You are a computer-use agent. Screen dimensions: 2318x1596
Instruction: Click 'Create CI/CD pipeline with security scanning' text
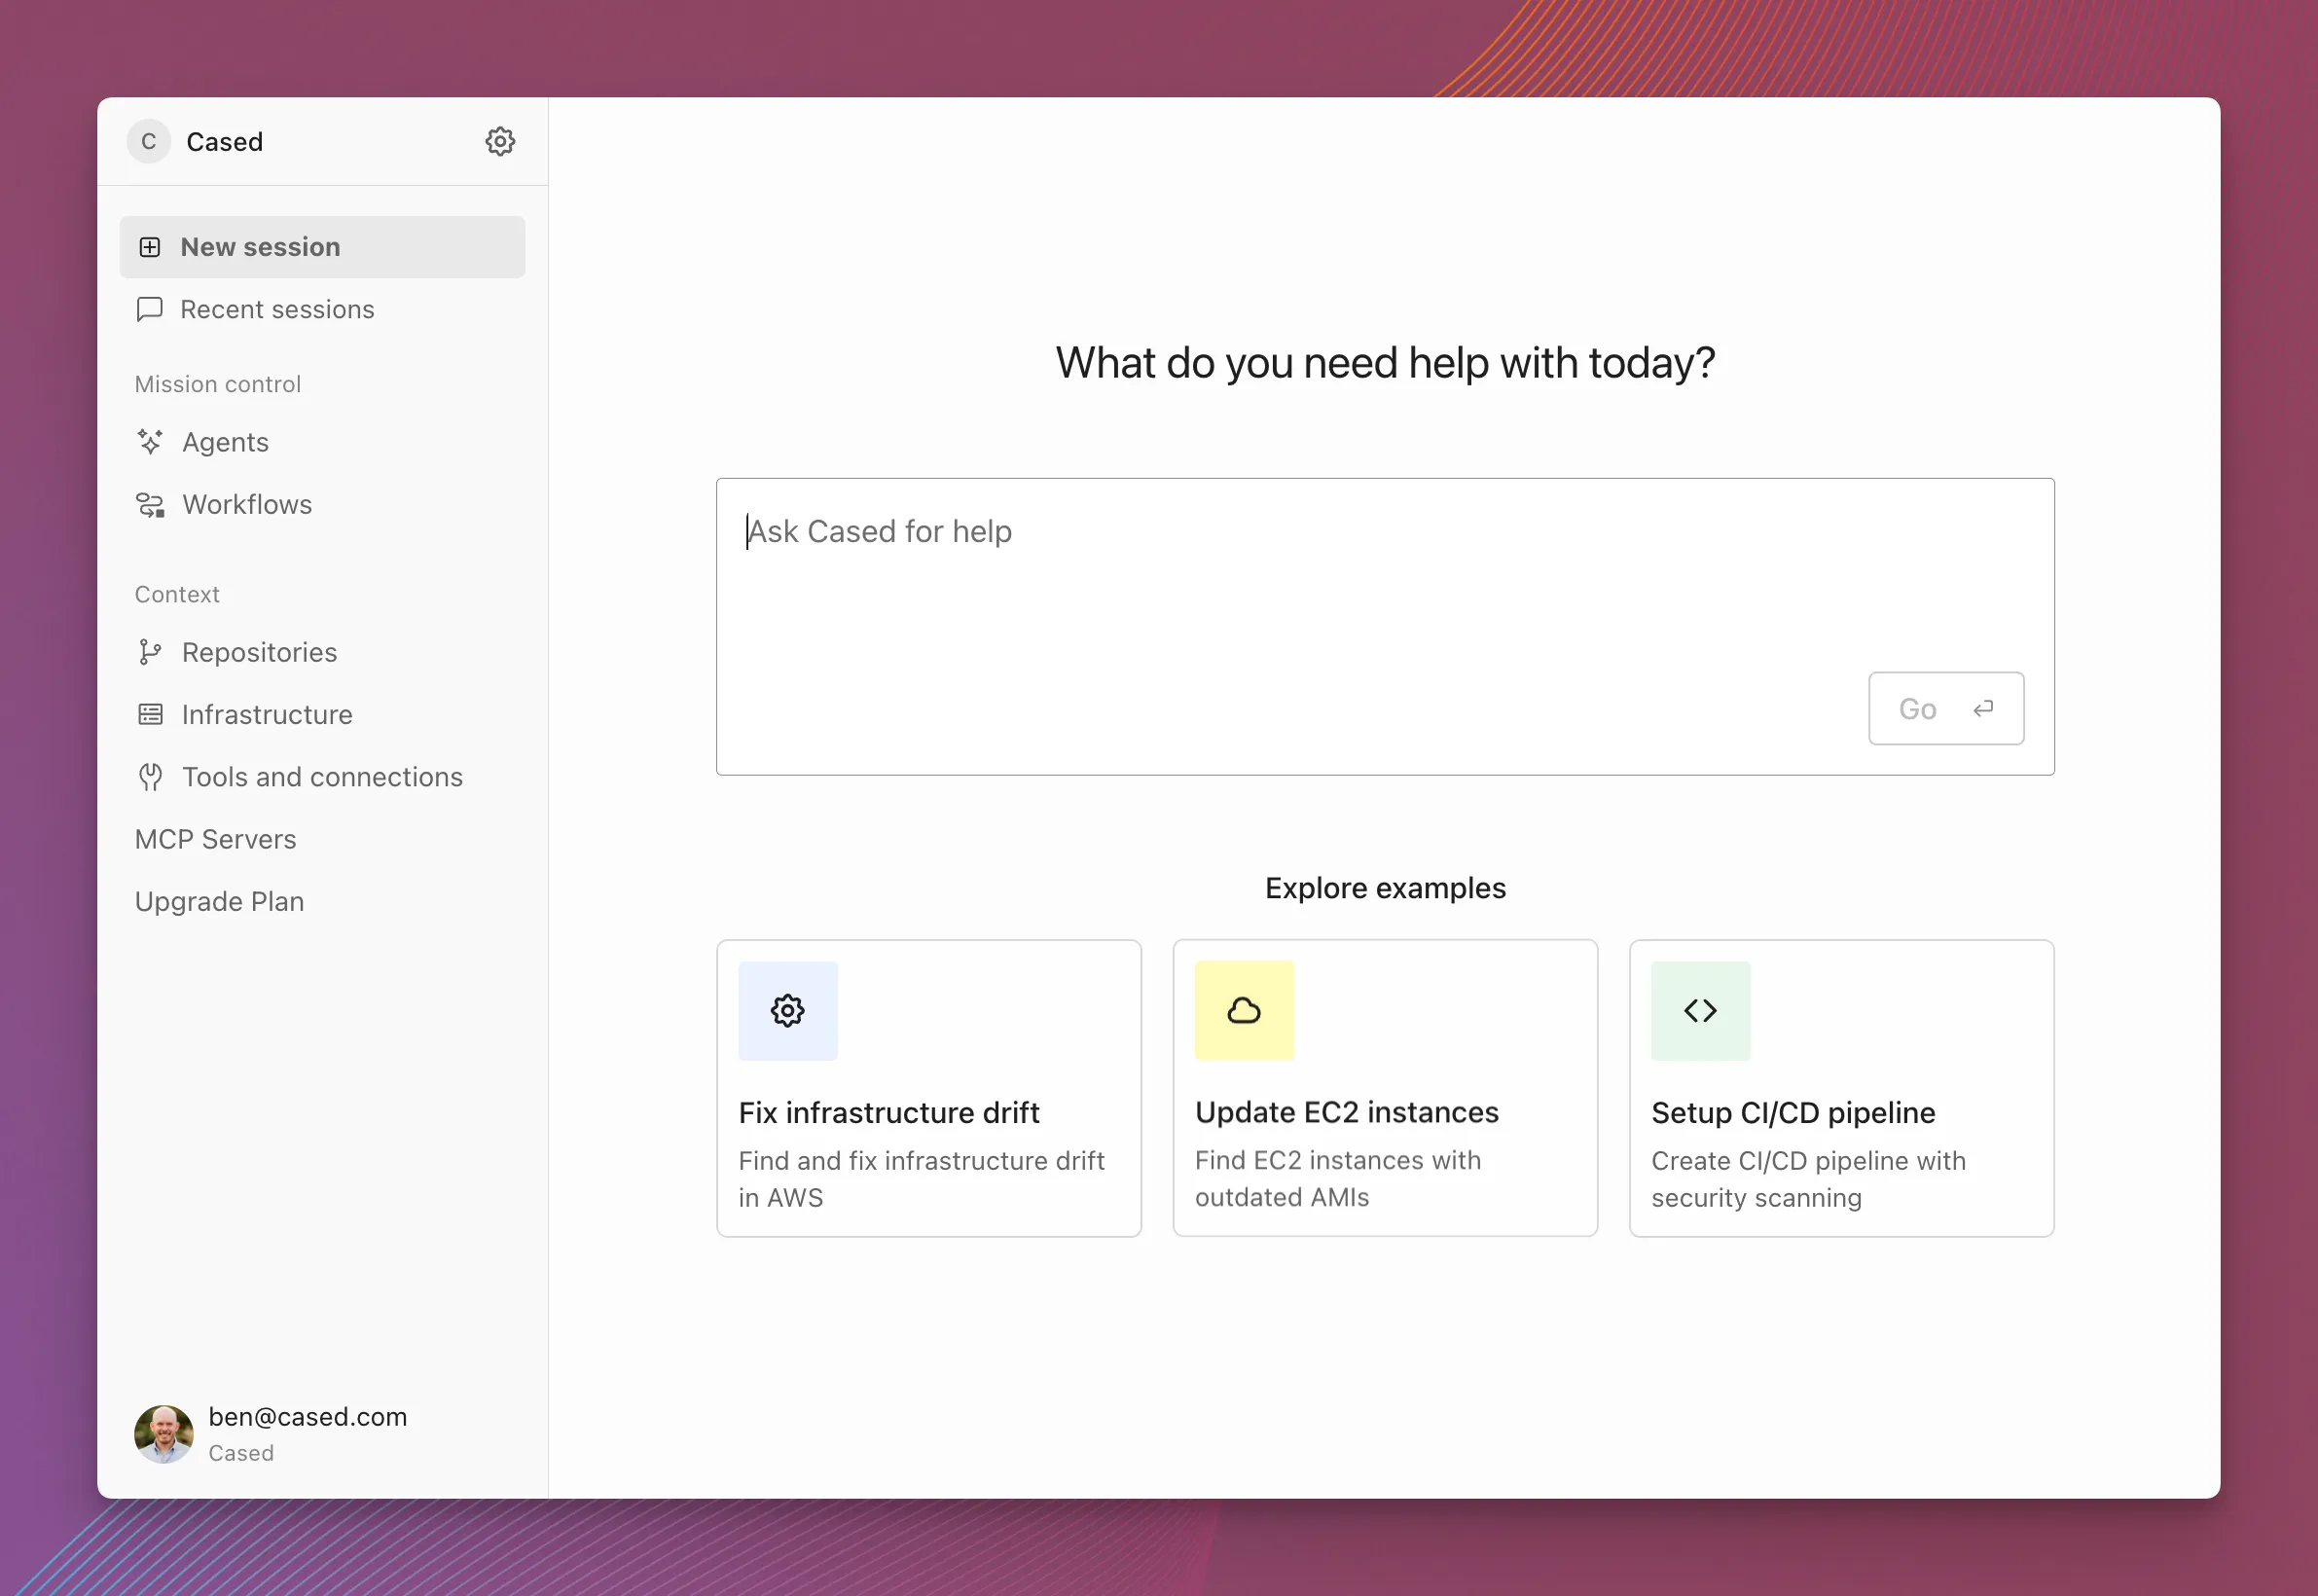(x=1808, y=1179)
